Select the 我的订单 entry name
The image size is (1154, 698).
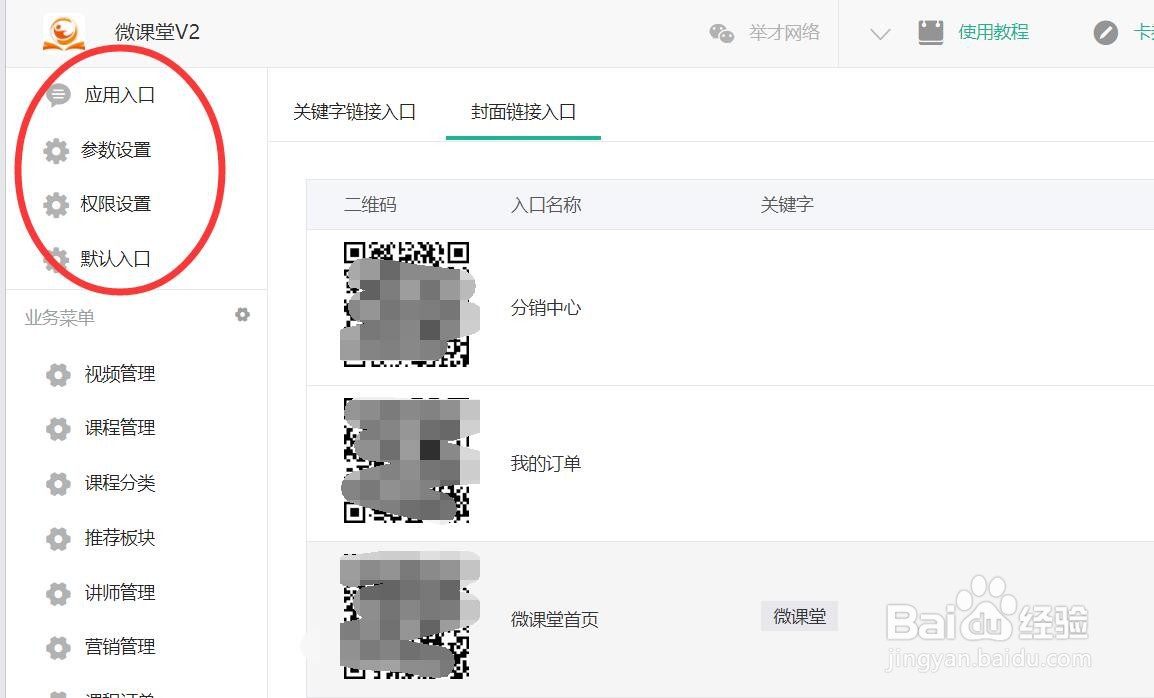pos(546,464)
